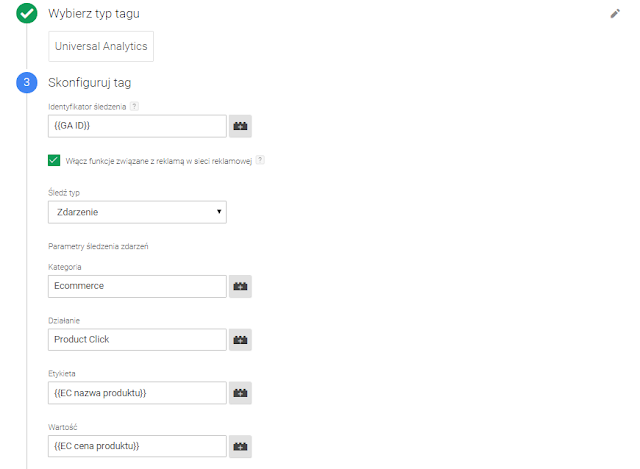Select the Universal Analytics tag type

101,46
